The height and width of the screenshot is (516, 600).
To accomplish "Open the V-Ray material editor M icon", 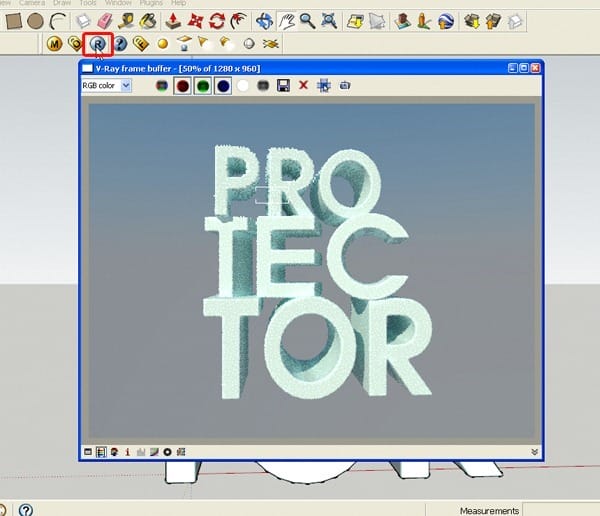I will (54, 44).
